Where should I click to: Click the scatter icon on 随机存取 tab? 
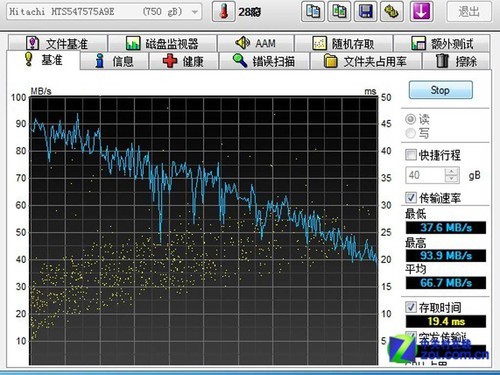(x=319, y=43)
